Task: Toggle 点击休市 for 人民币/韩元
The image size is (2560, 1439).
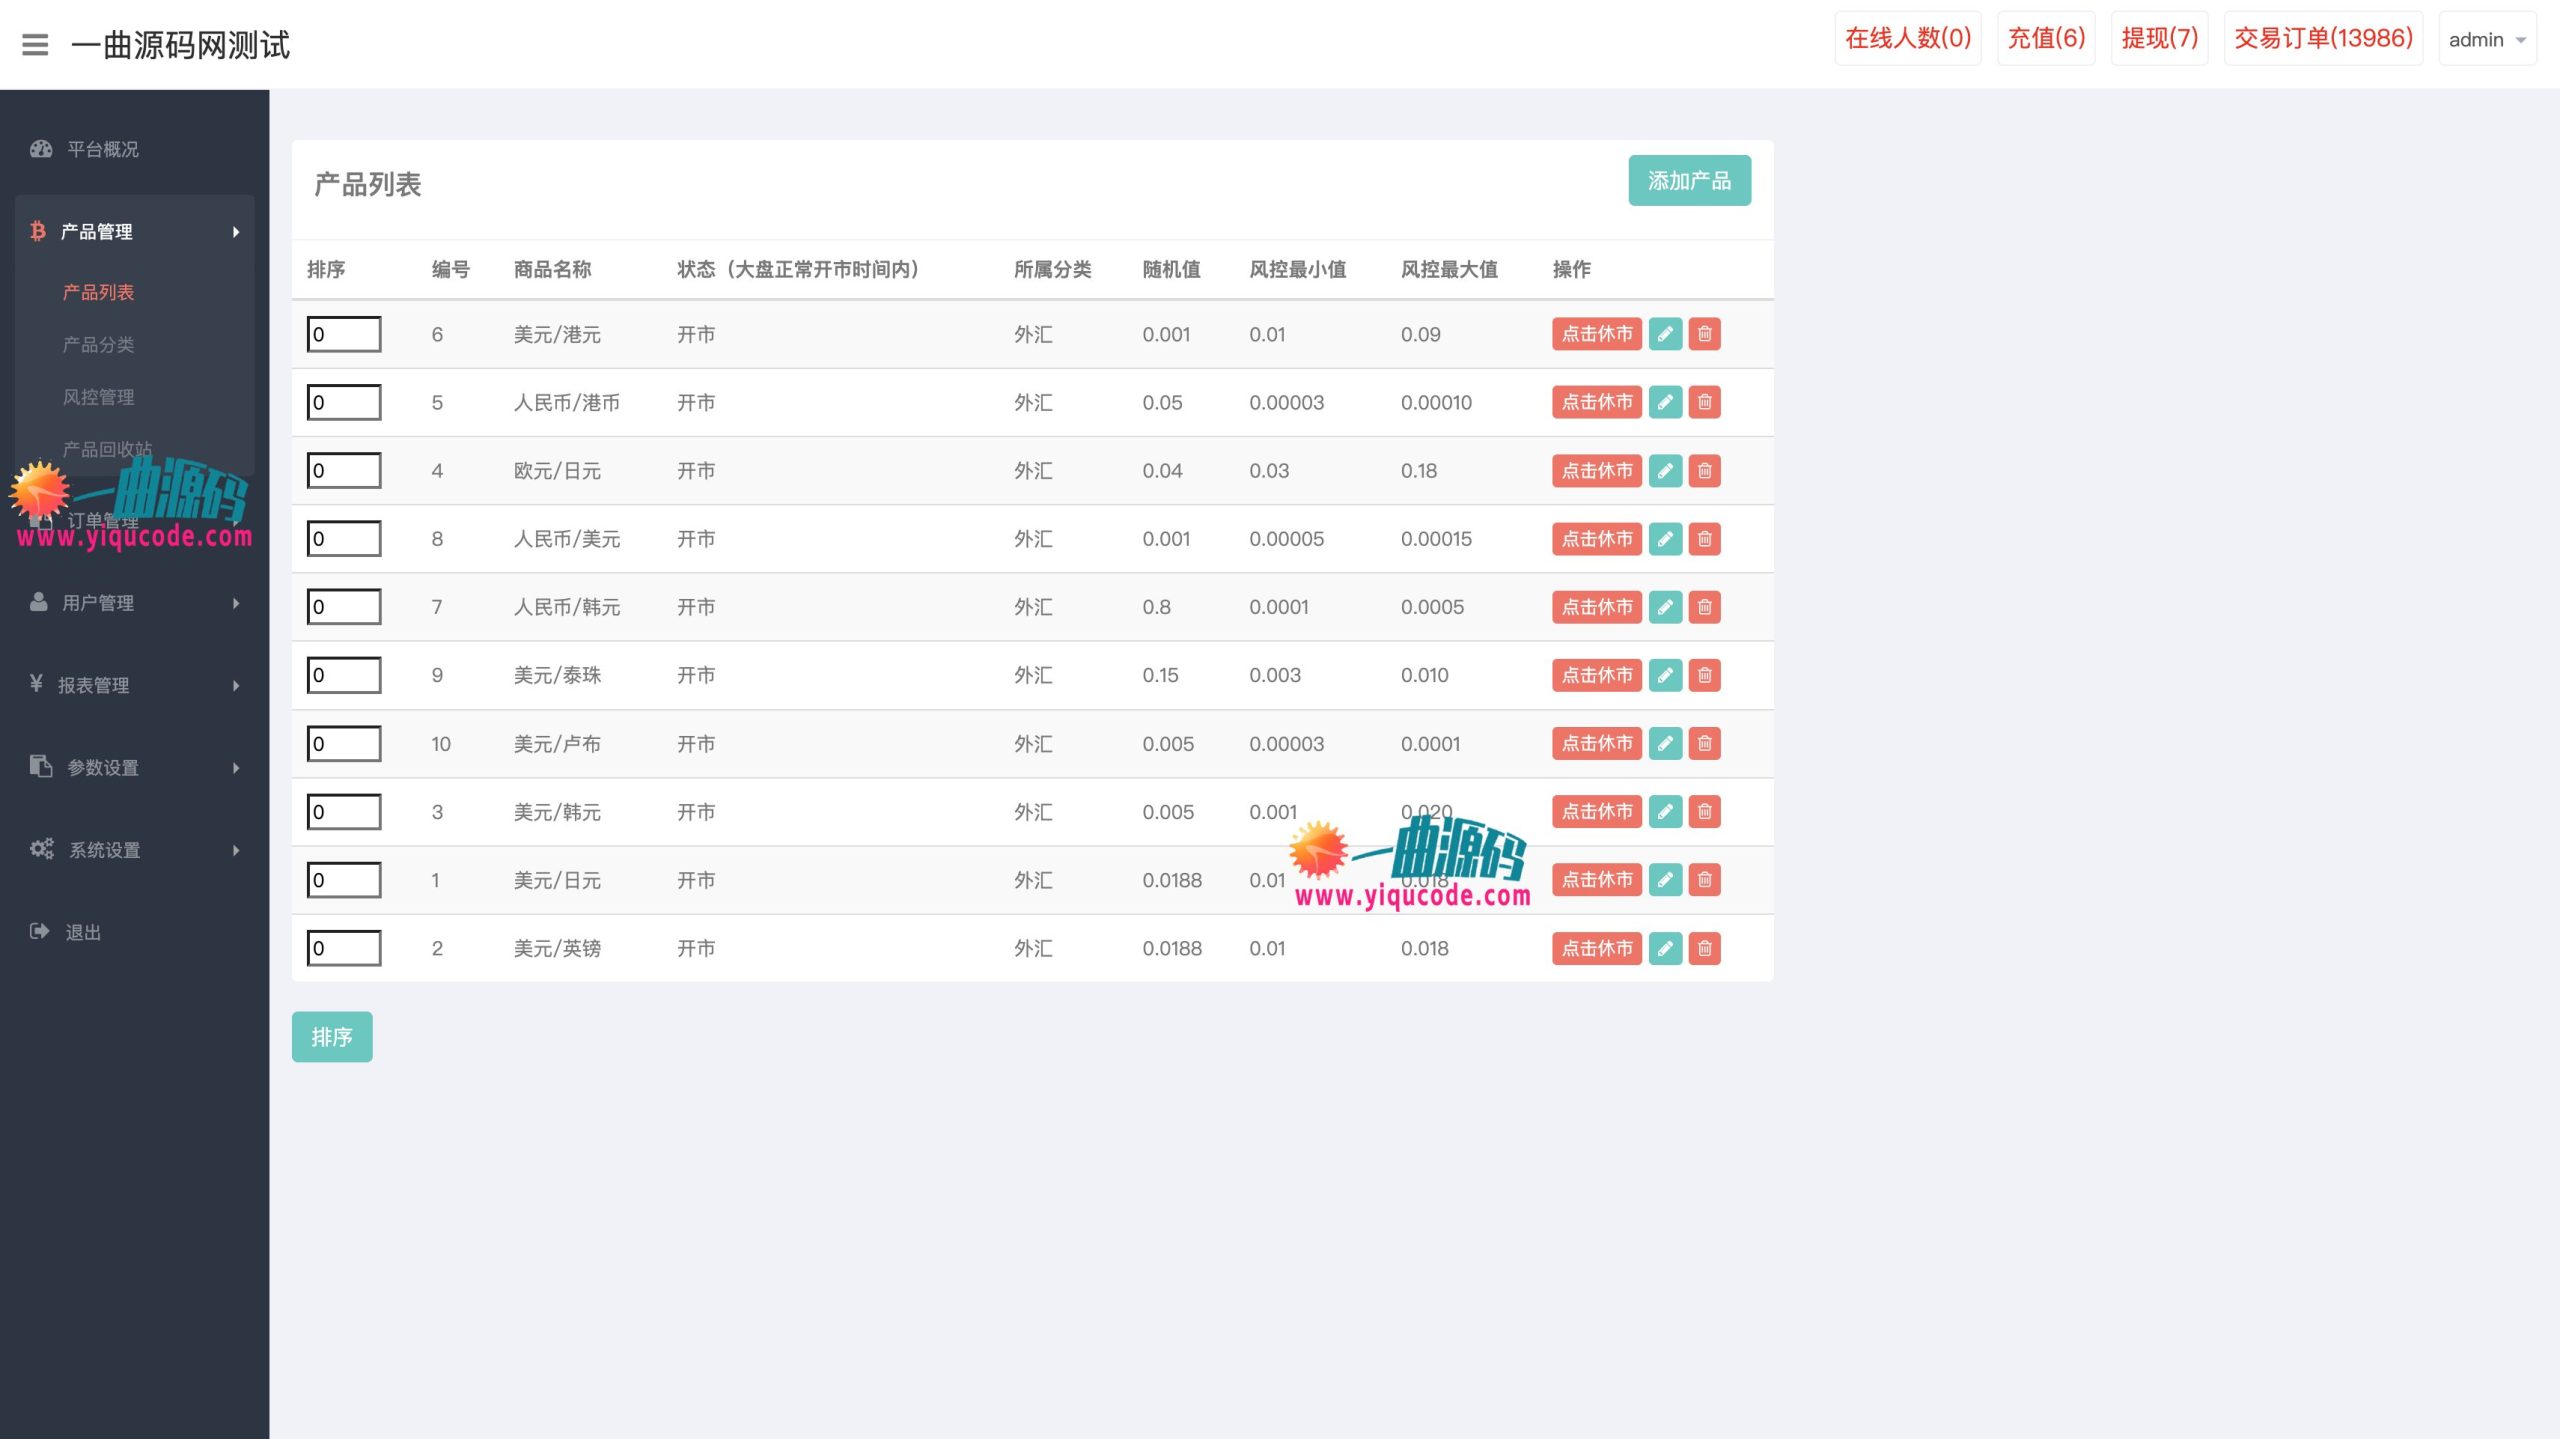Action: tap(1596, 606)
